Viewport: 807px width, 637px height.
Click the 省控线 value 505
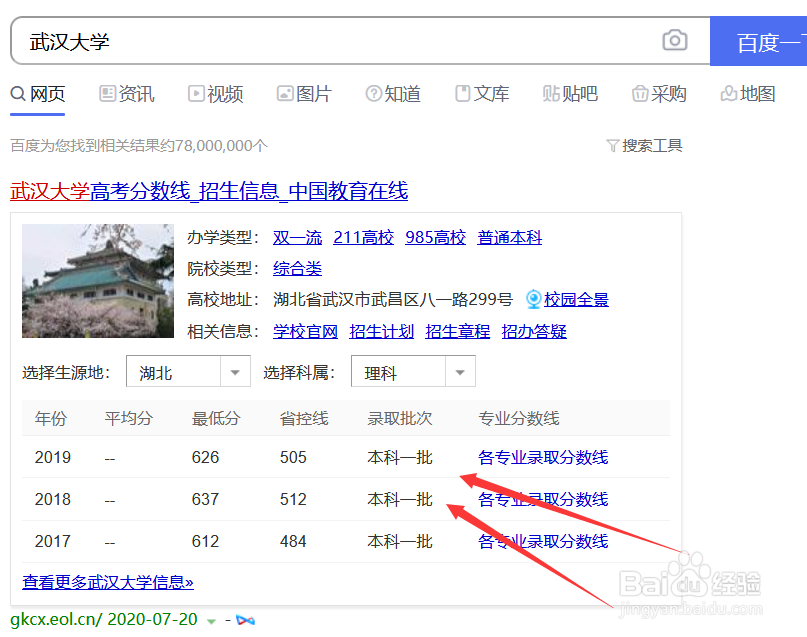tap(293, 457)
